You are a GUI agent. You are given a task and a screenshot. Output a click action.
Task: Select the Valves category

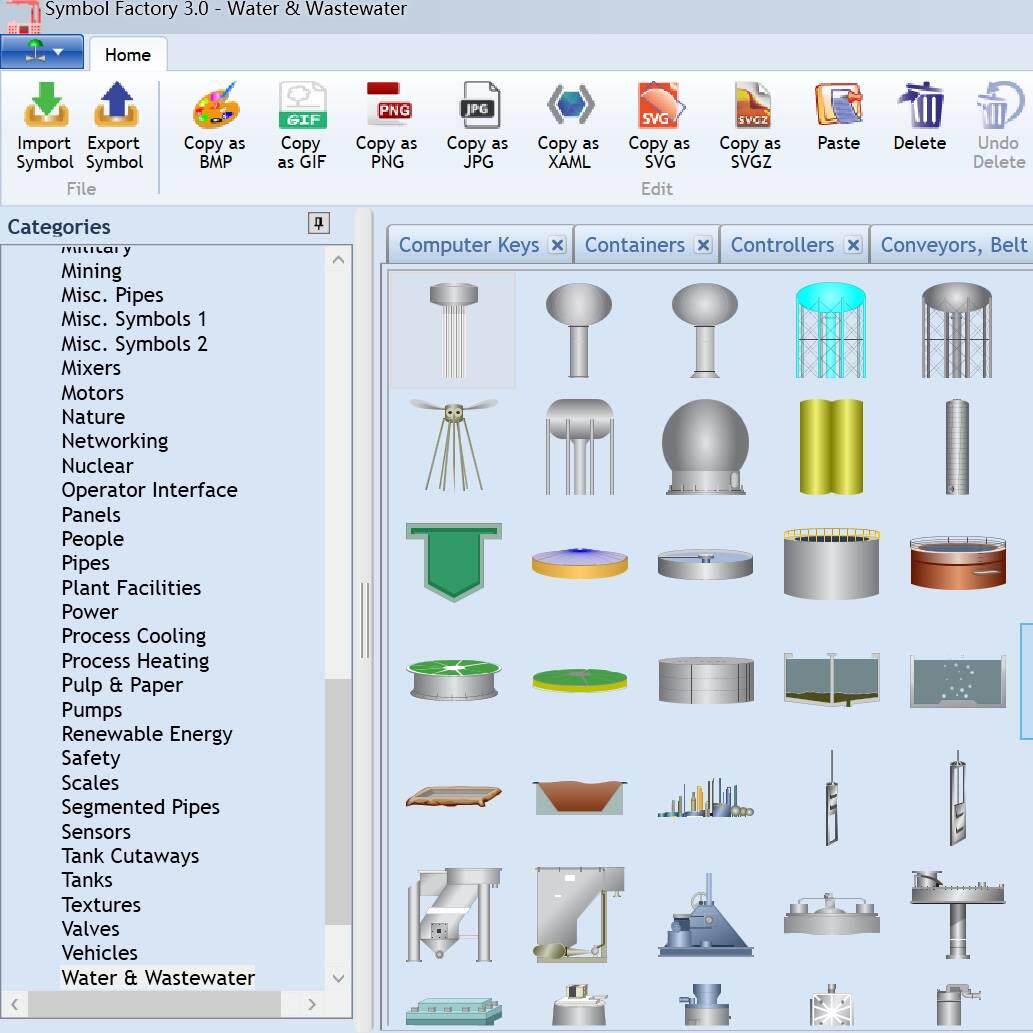tap(90, 929)
